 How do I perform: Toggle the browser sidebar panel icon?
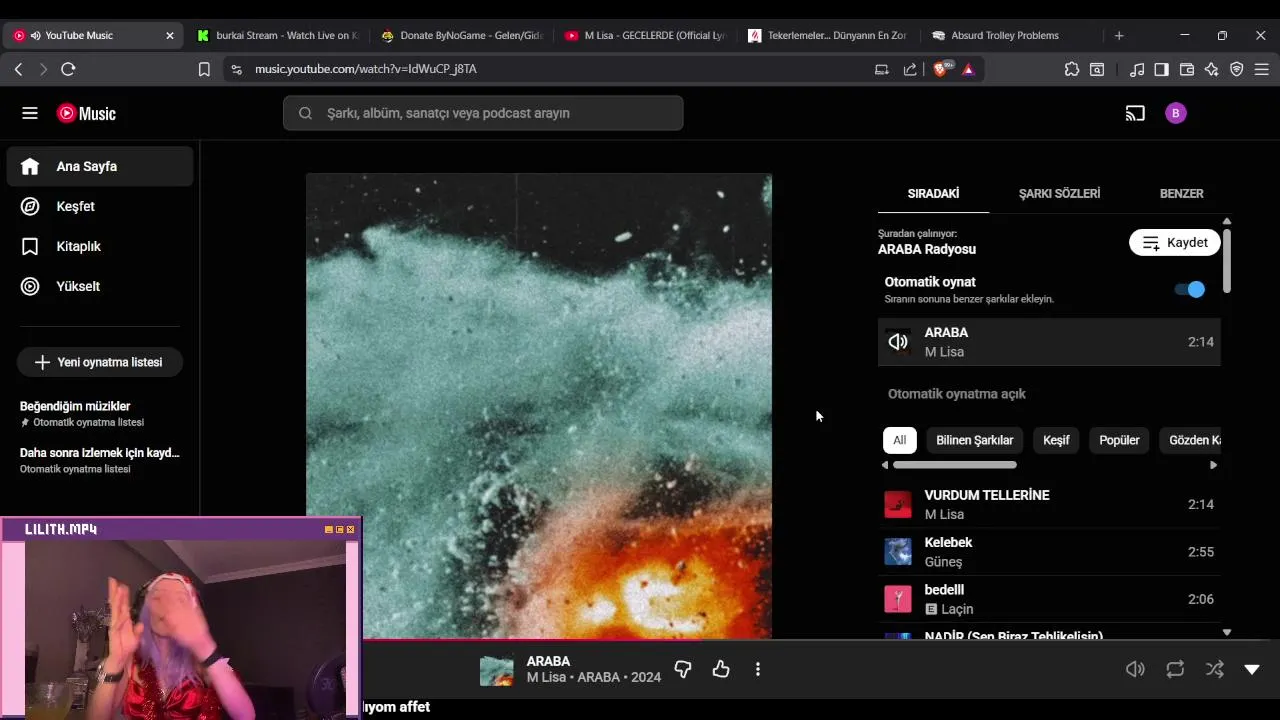[1161, 69]
